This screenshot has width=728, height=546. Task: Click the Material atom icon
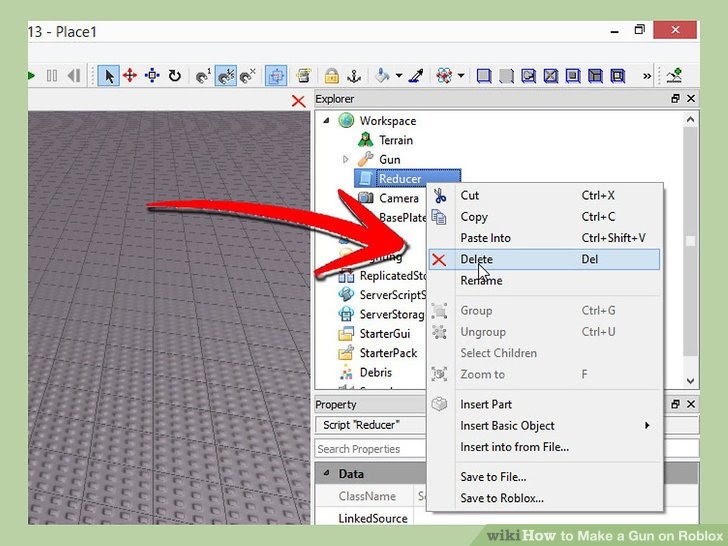point(444,75)
